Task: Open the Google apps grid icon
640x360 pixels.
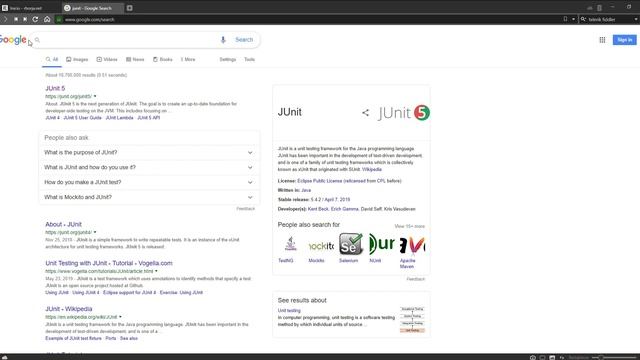Action: 602,40
